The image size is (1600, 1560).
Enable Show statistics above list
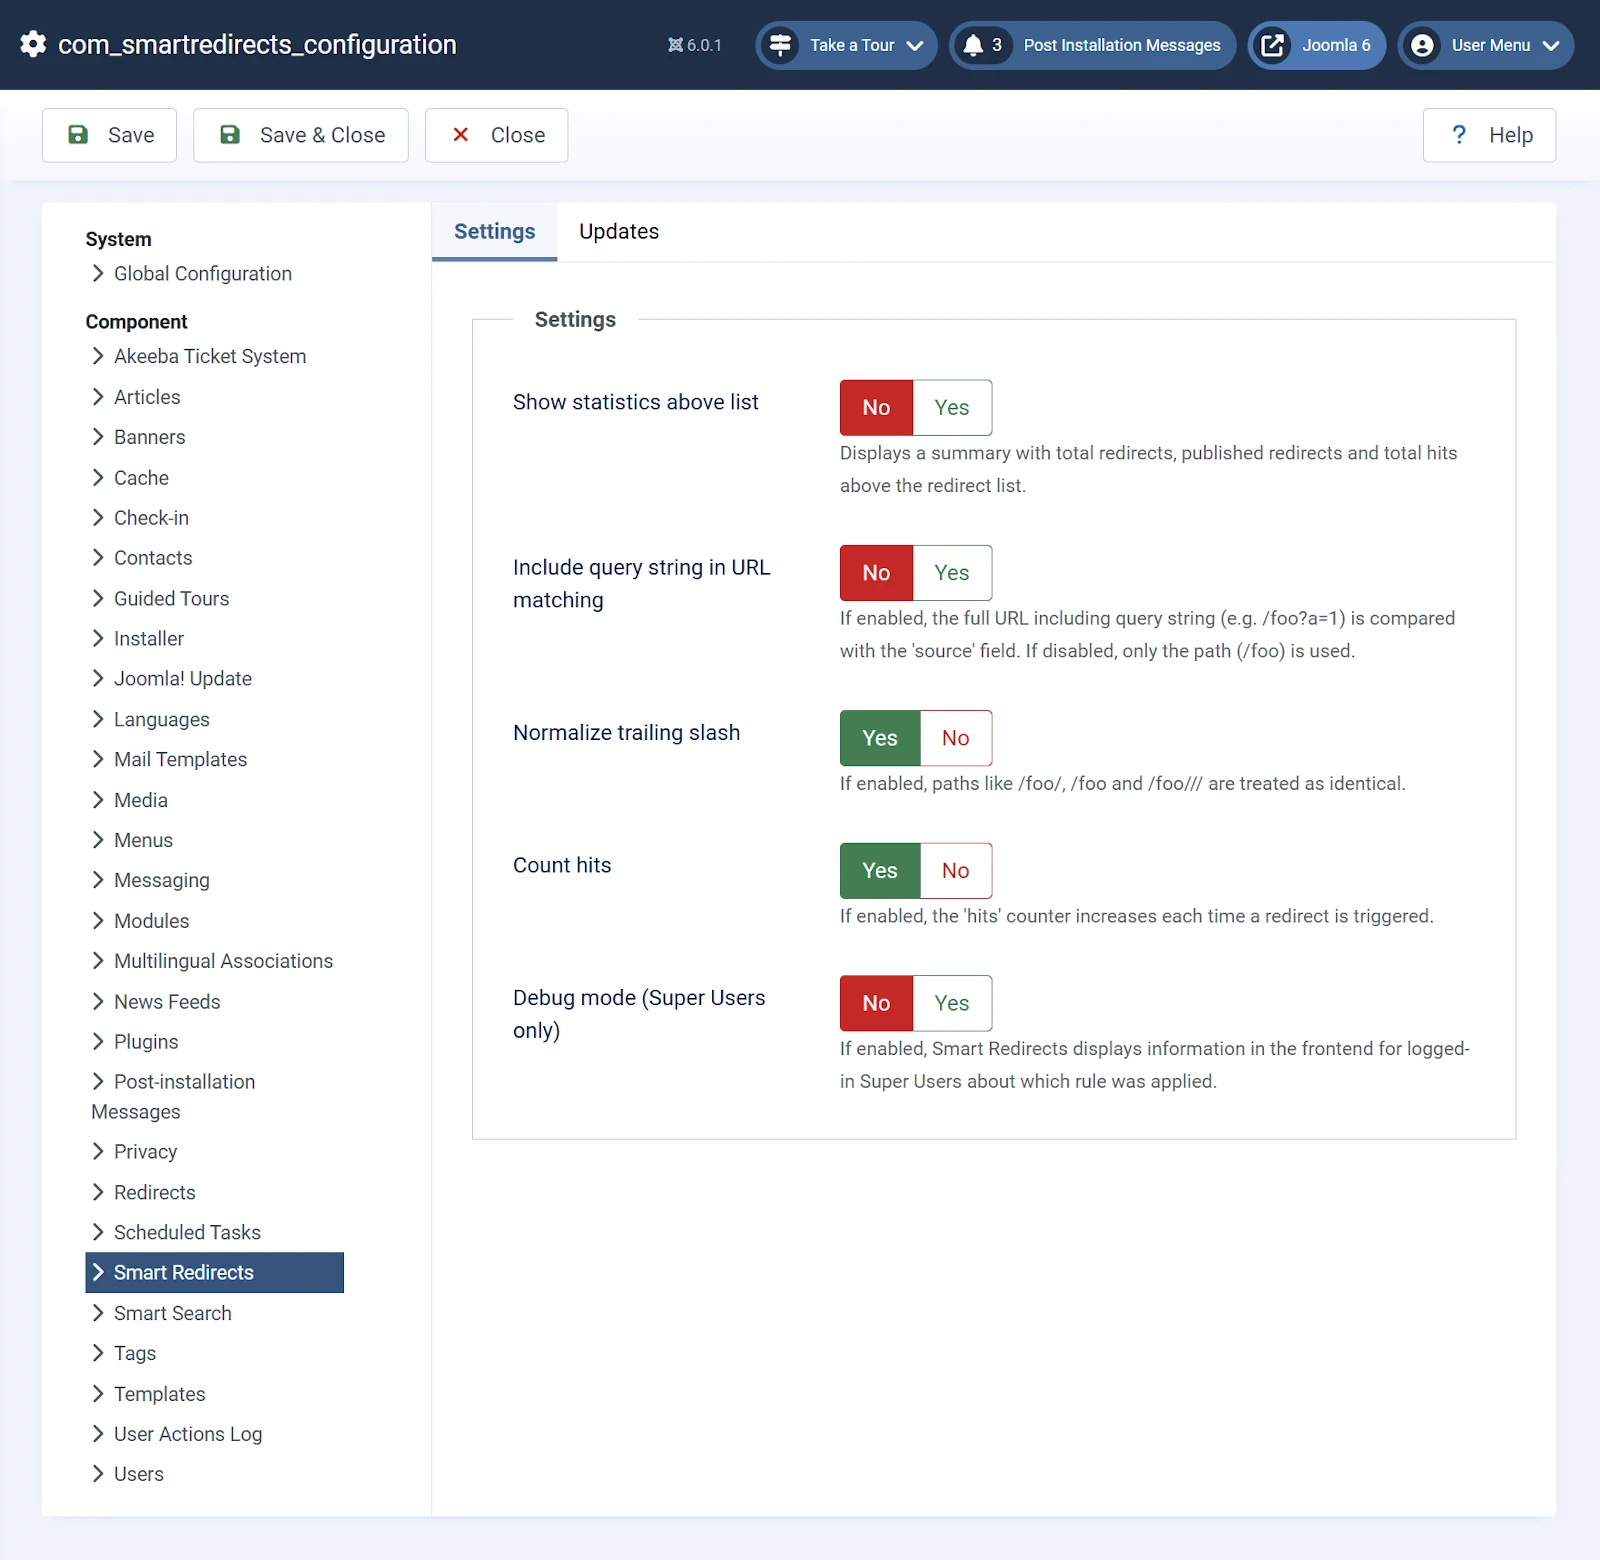tap(951, 407)
